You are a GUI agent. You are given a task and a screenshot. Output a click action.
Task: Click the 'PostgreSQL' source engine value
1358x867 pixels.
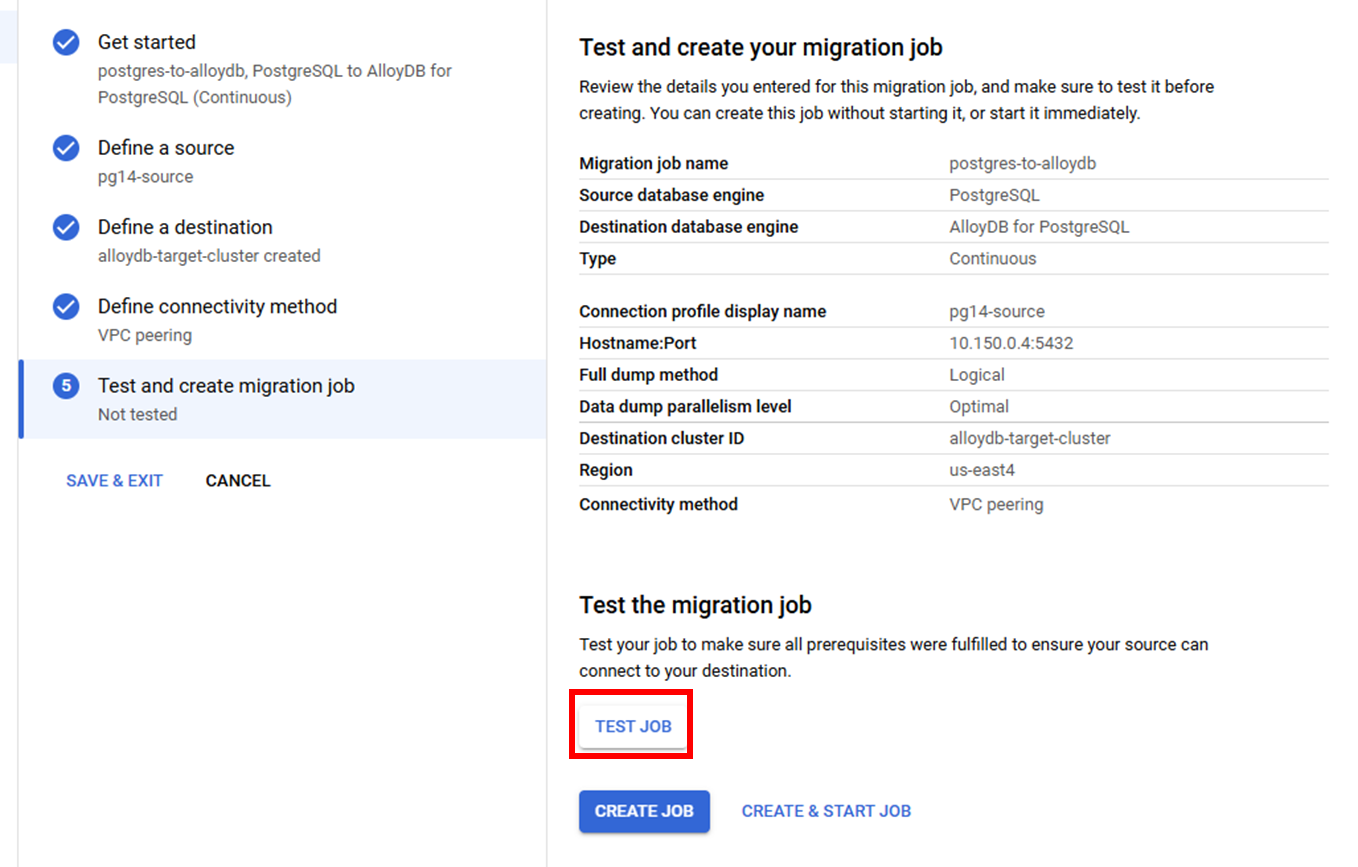994,195
